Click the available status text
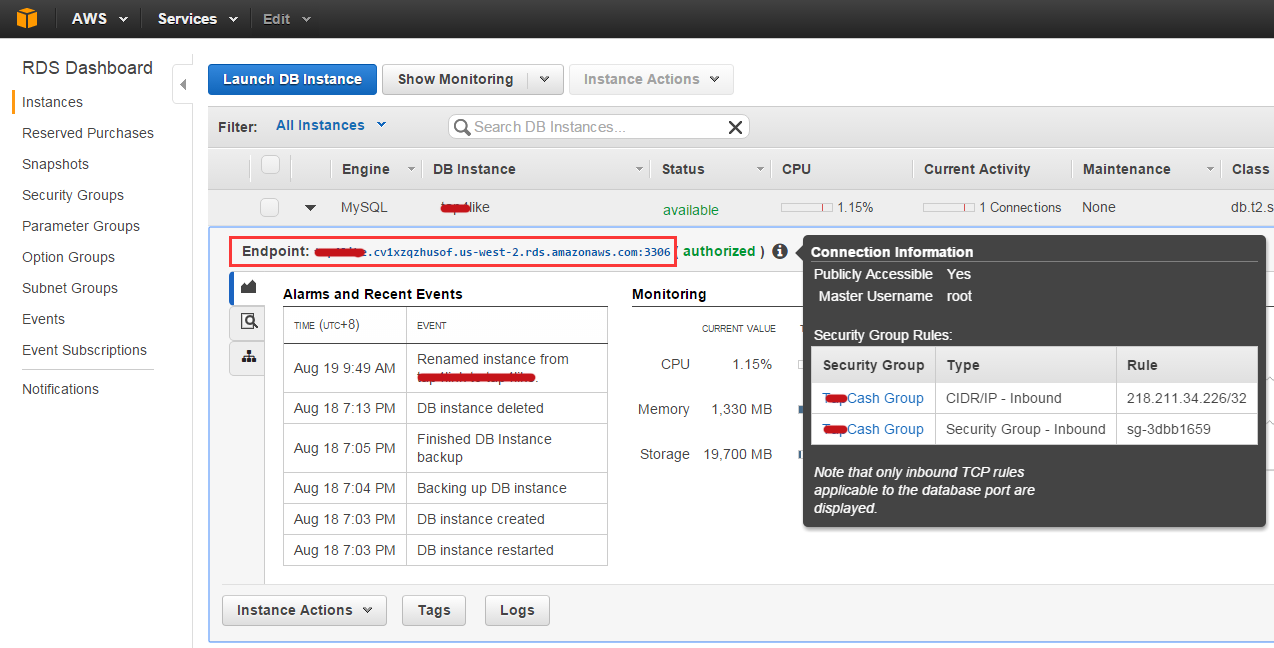The width and height of the screenshot is (1274, 648). click(690, 210)
